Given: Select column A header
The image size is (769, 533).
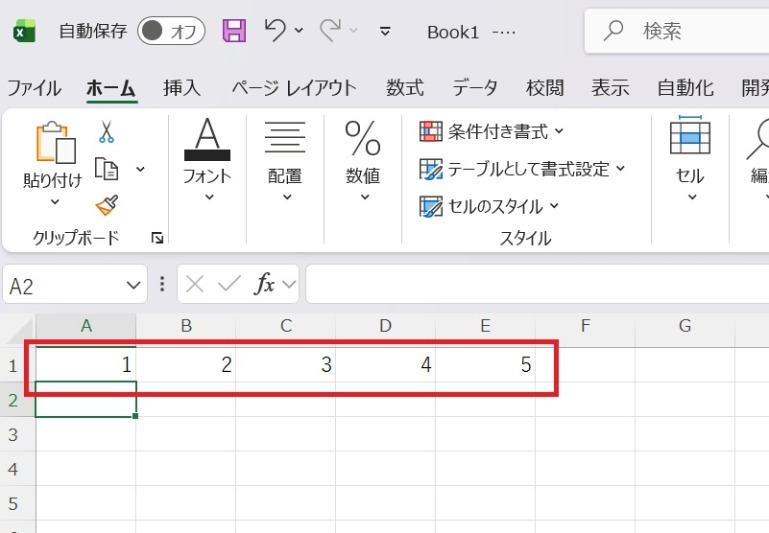Looking at the screenshot, I should click(x=86, y=326).
